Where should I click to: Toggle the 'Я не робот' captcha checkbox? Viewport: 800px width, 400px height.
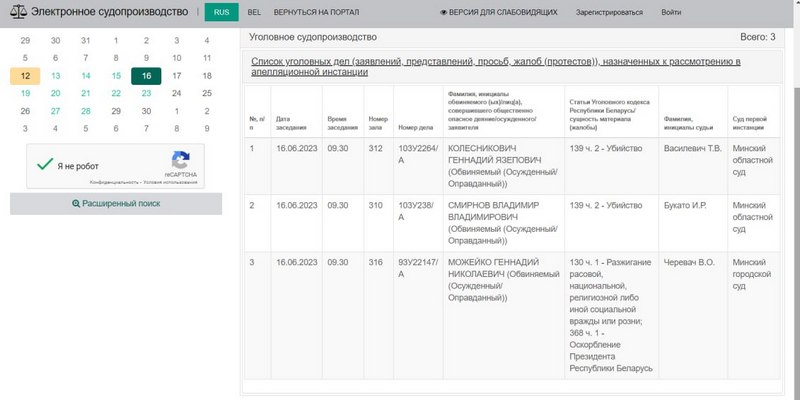click(43, 166)
